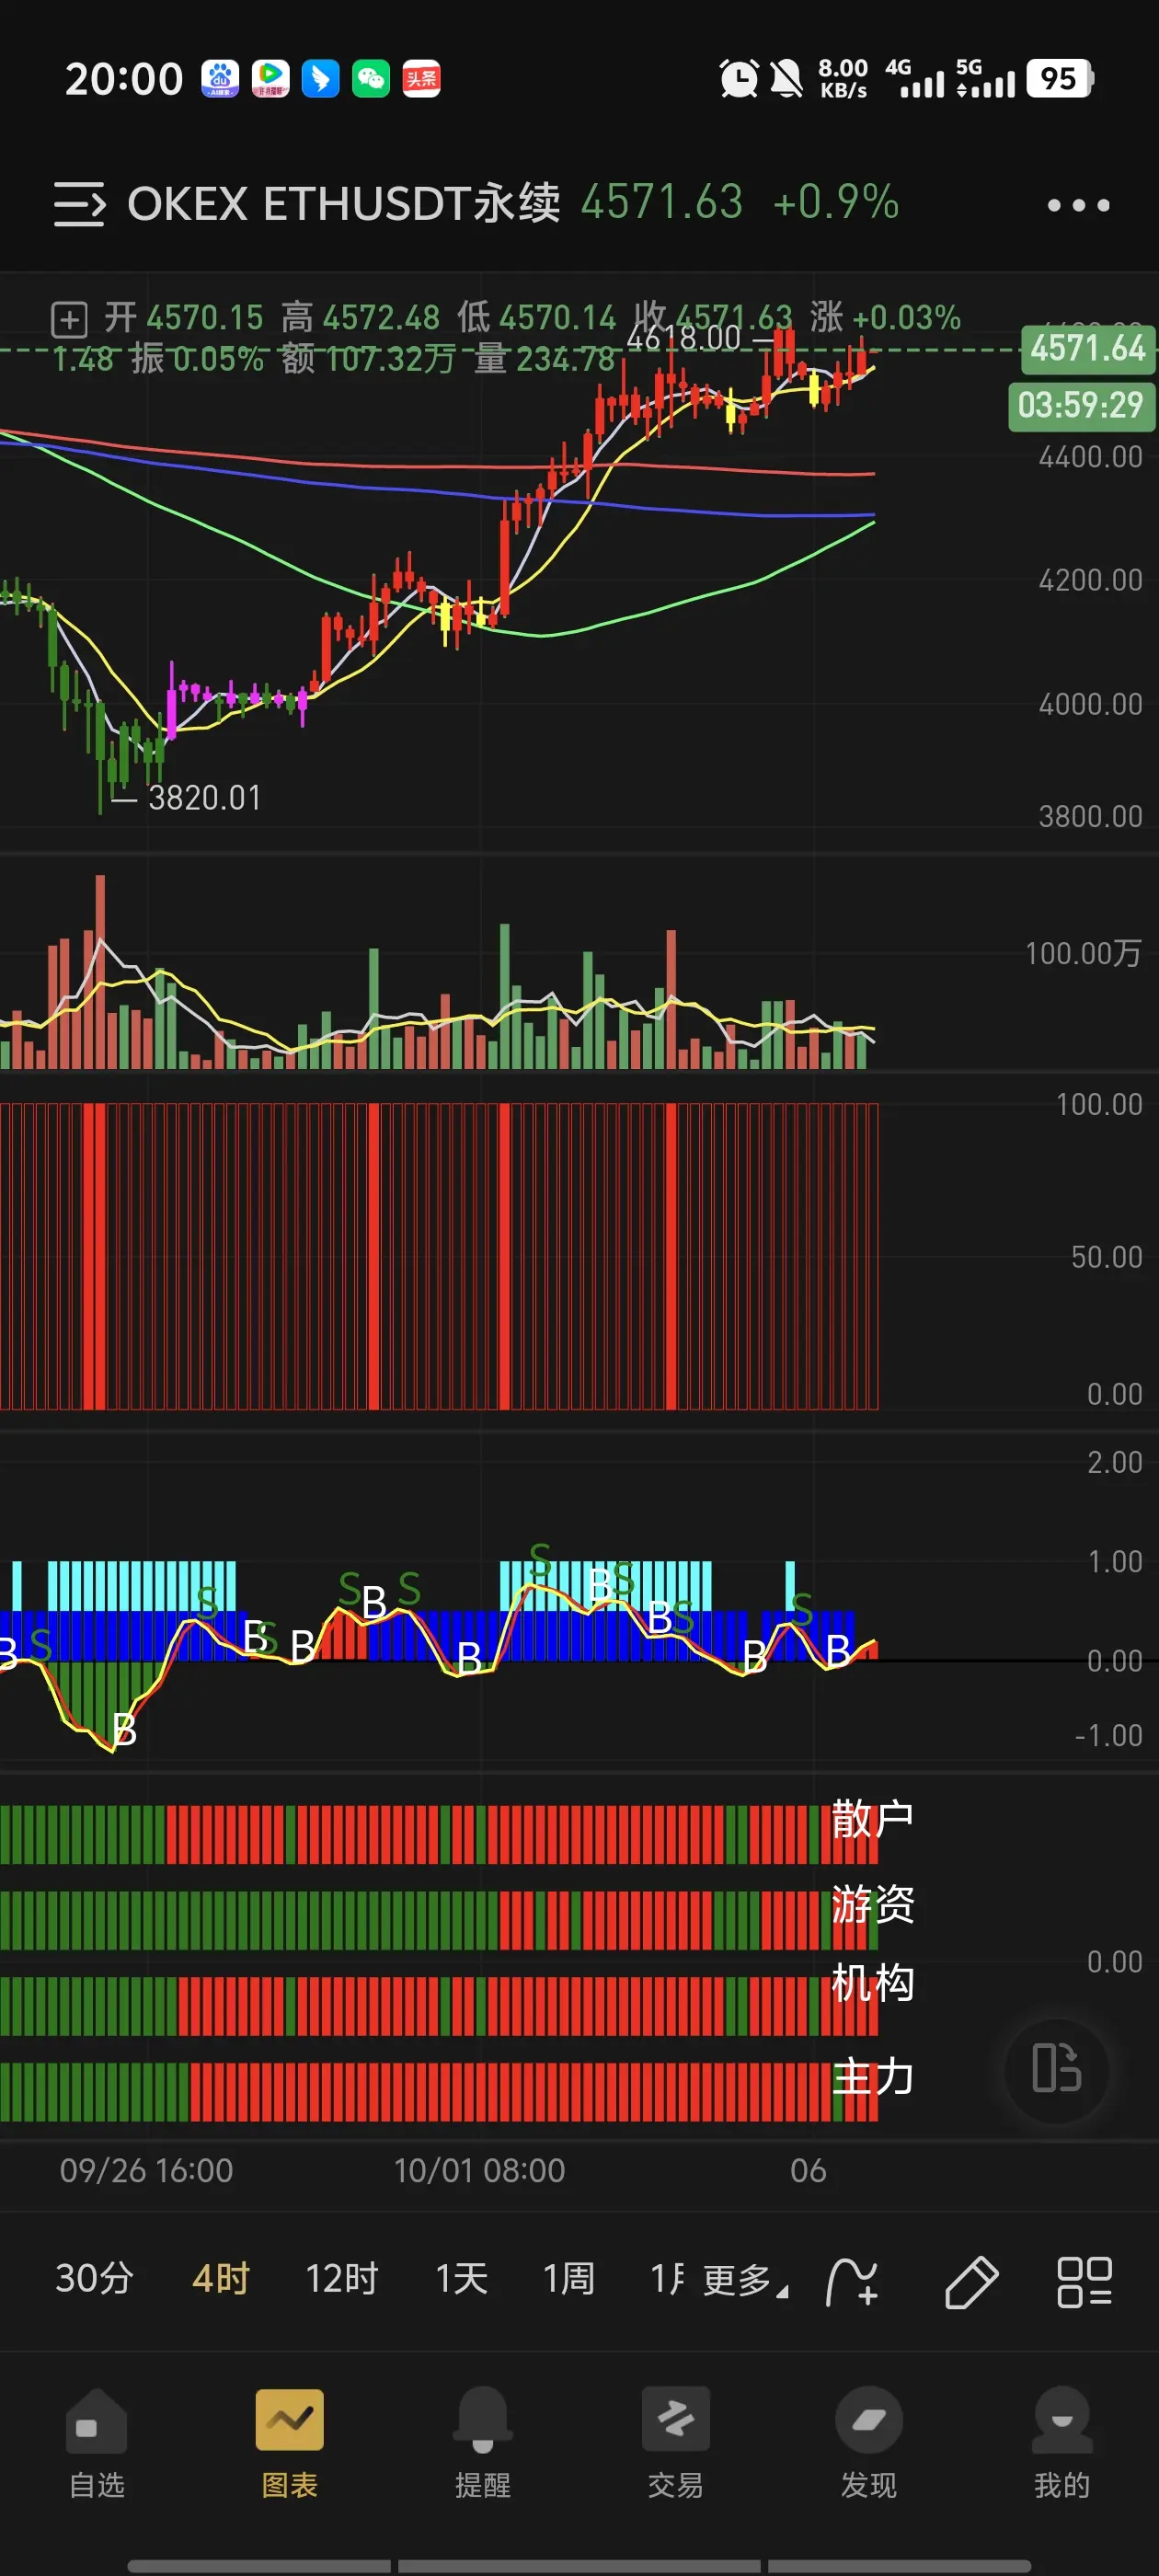Tap the header price 4571.63
The image size is (1159, 2576).
[x=661, y=202]
